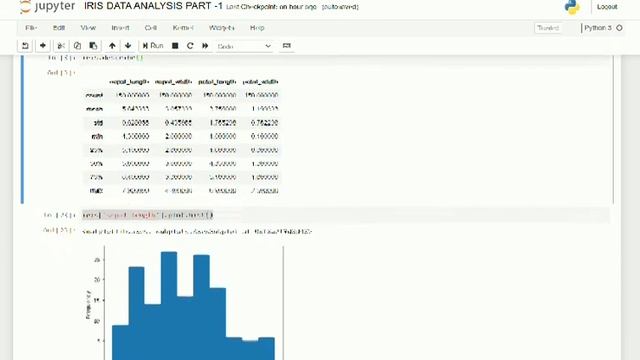Click the Logout button
Image resolution: width=640 pixels, height=360 pixels.
(x=607, y=7)
